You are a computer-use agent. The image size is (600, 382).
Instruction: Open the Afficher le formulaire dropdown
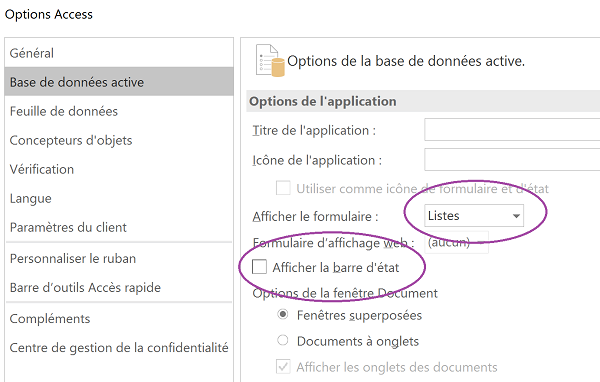click(474, 215)
